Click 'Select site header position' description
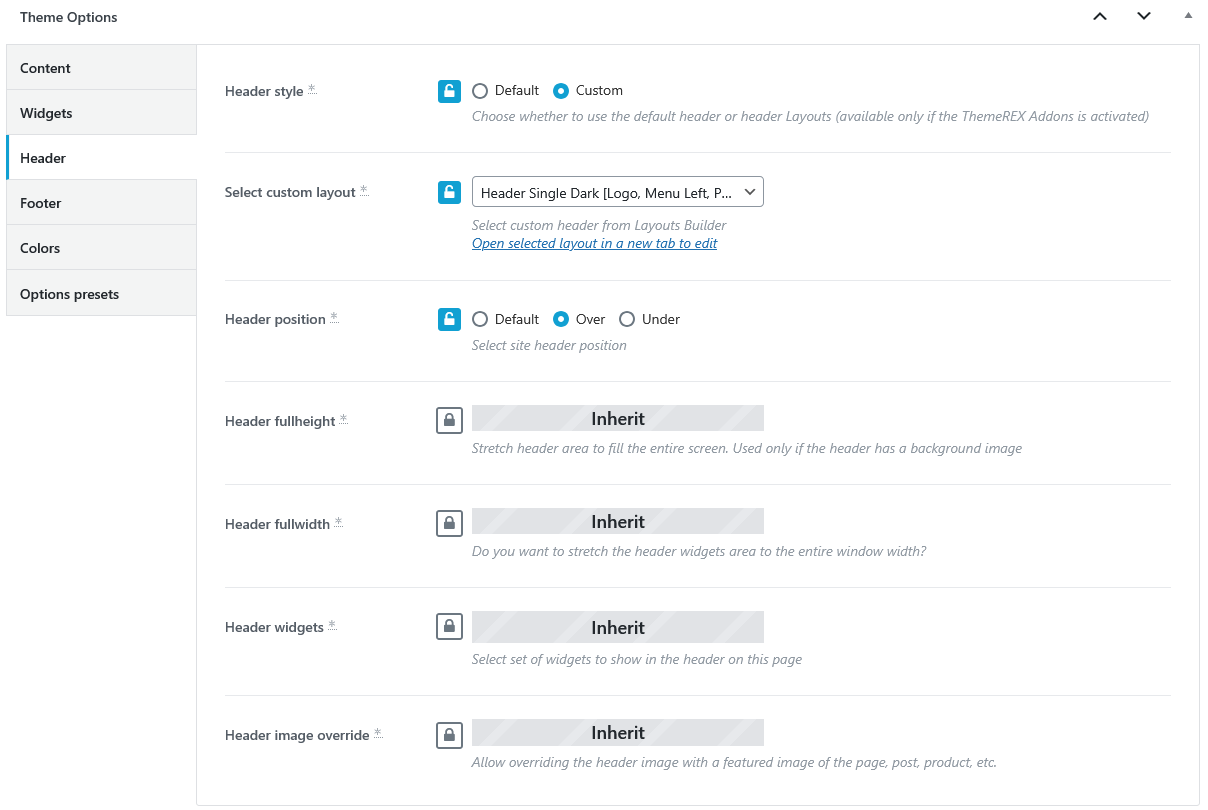1208x810 pixels. [x=549, y=345]
